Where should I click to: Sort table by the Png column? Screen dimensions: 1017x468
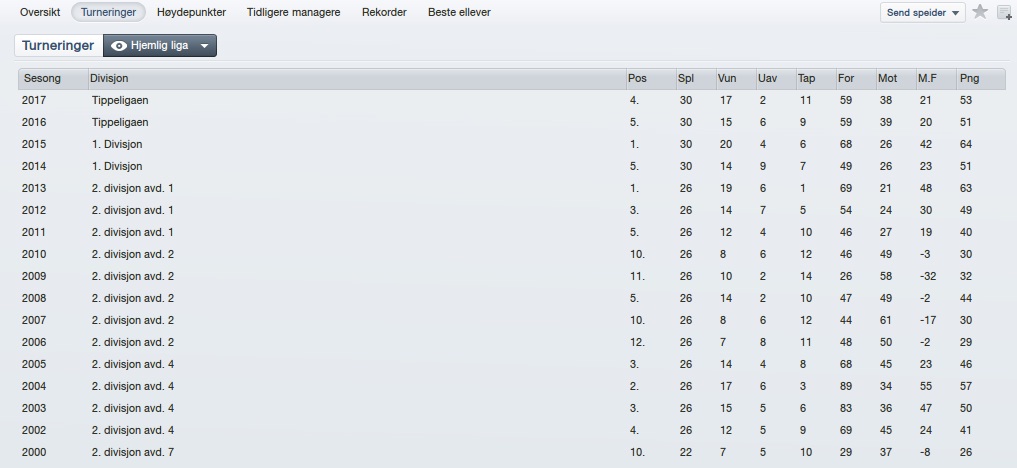click(x=972, y=78)
